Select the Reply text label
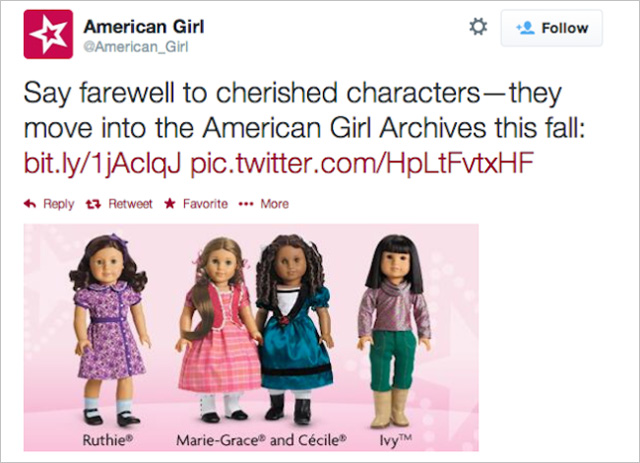The height and width of the screenshot is (463, 640). (58, 204)
